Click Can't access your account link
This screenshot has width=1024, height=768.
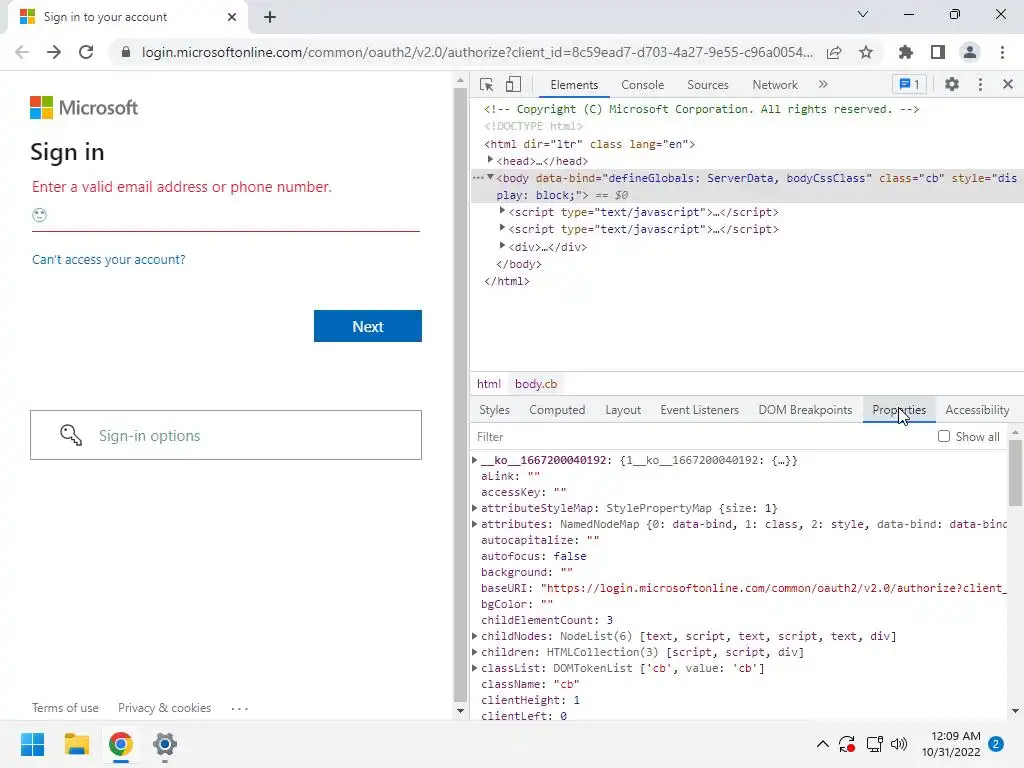[x=109, y=259]
